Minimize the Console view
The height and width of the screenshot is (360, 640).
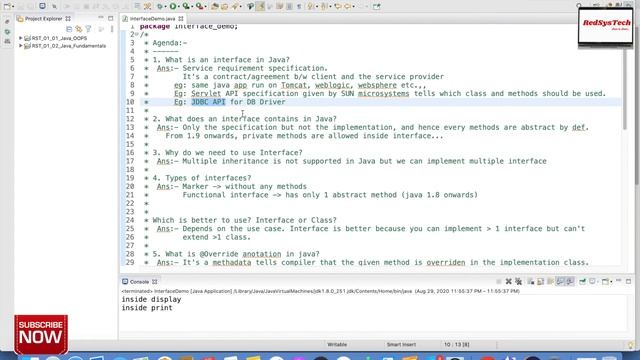pos(619,281)
